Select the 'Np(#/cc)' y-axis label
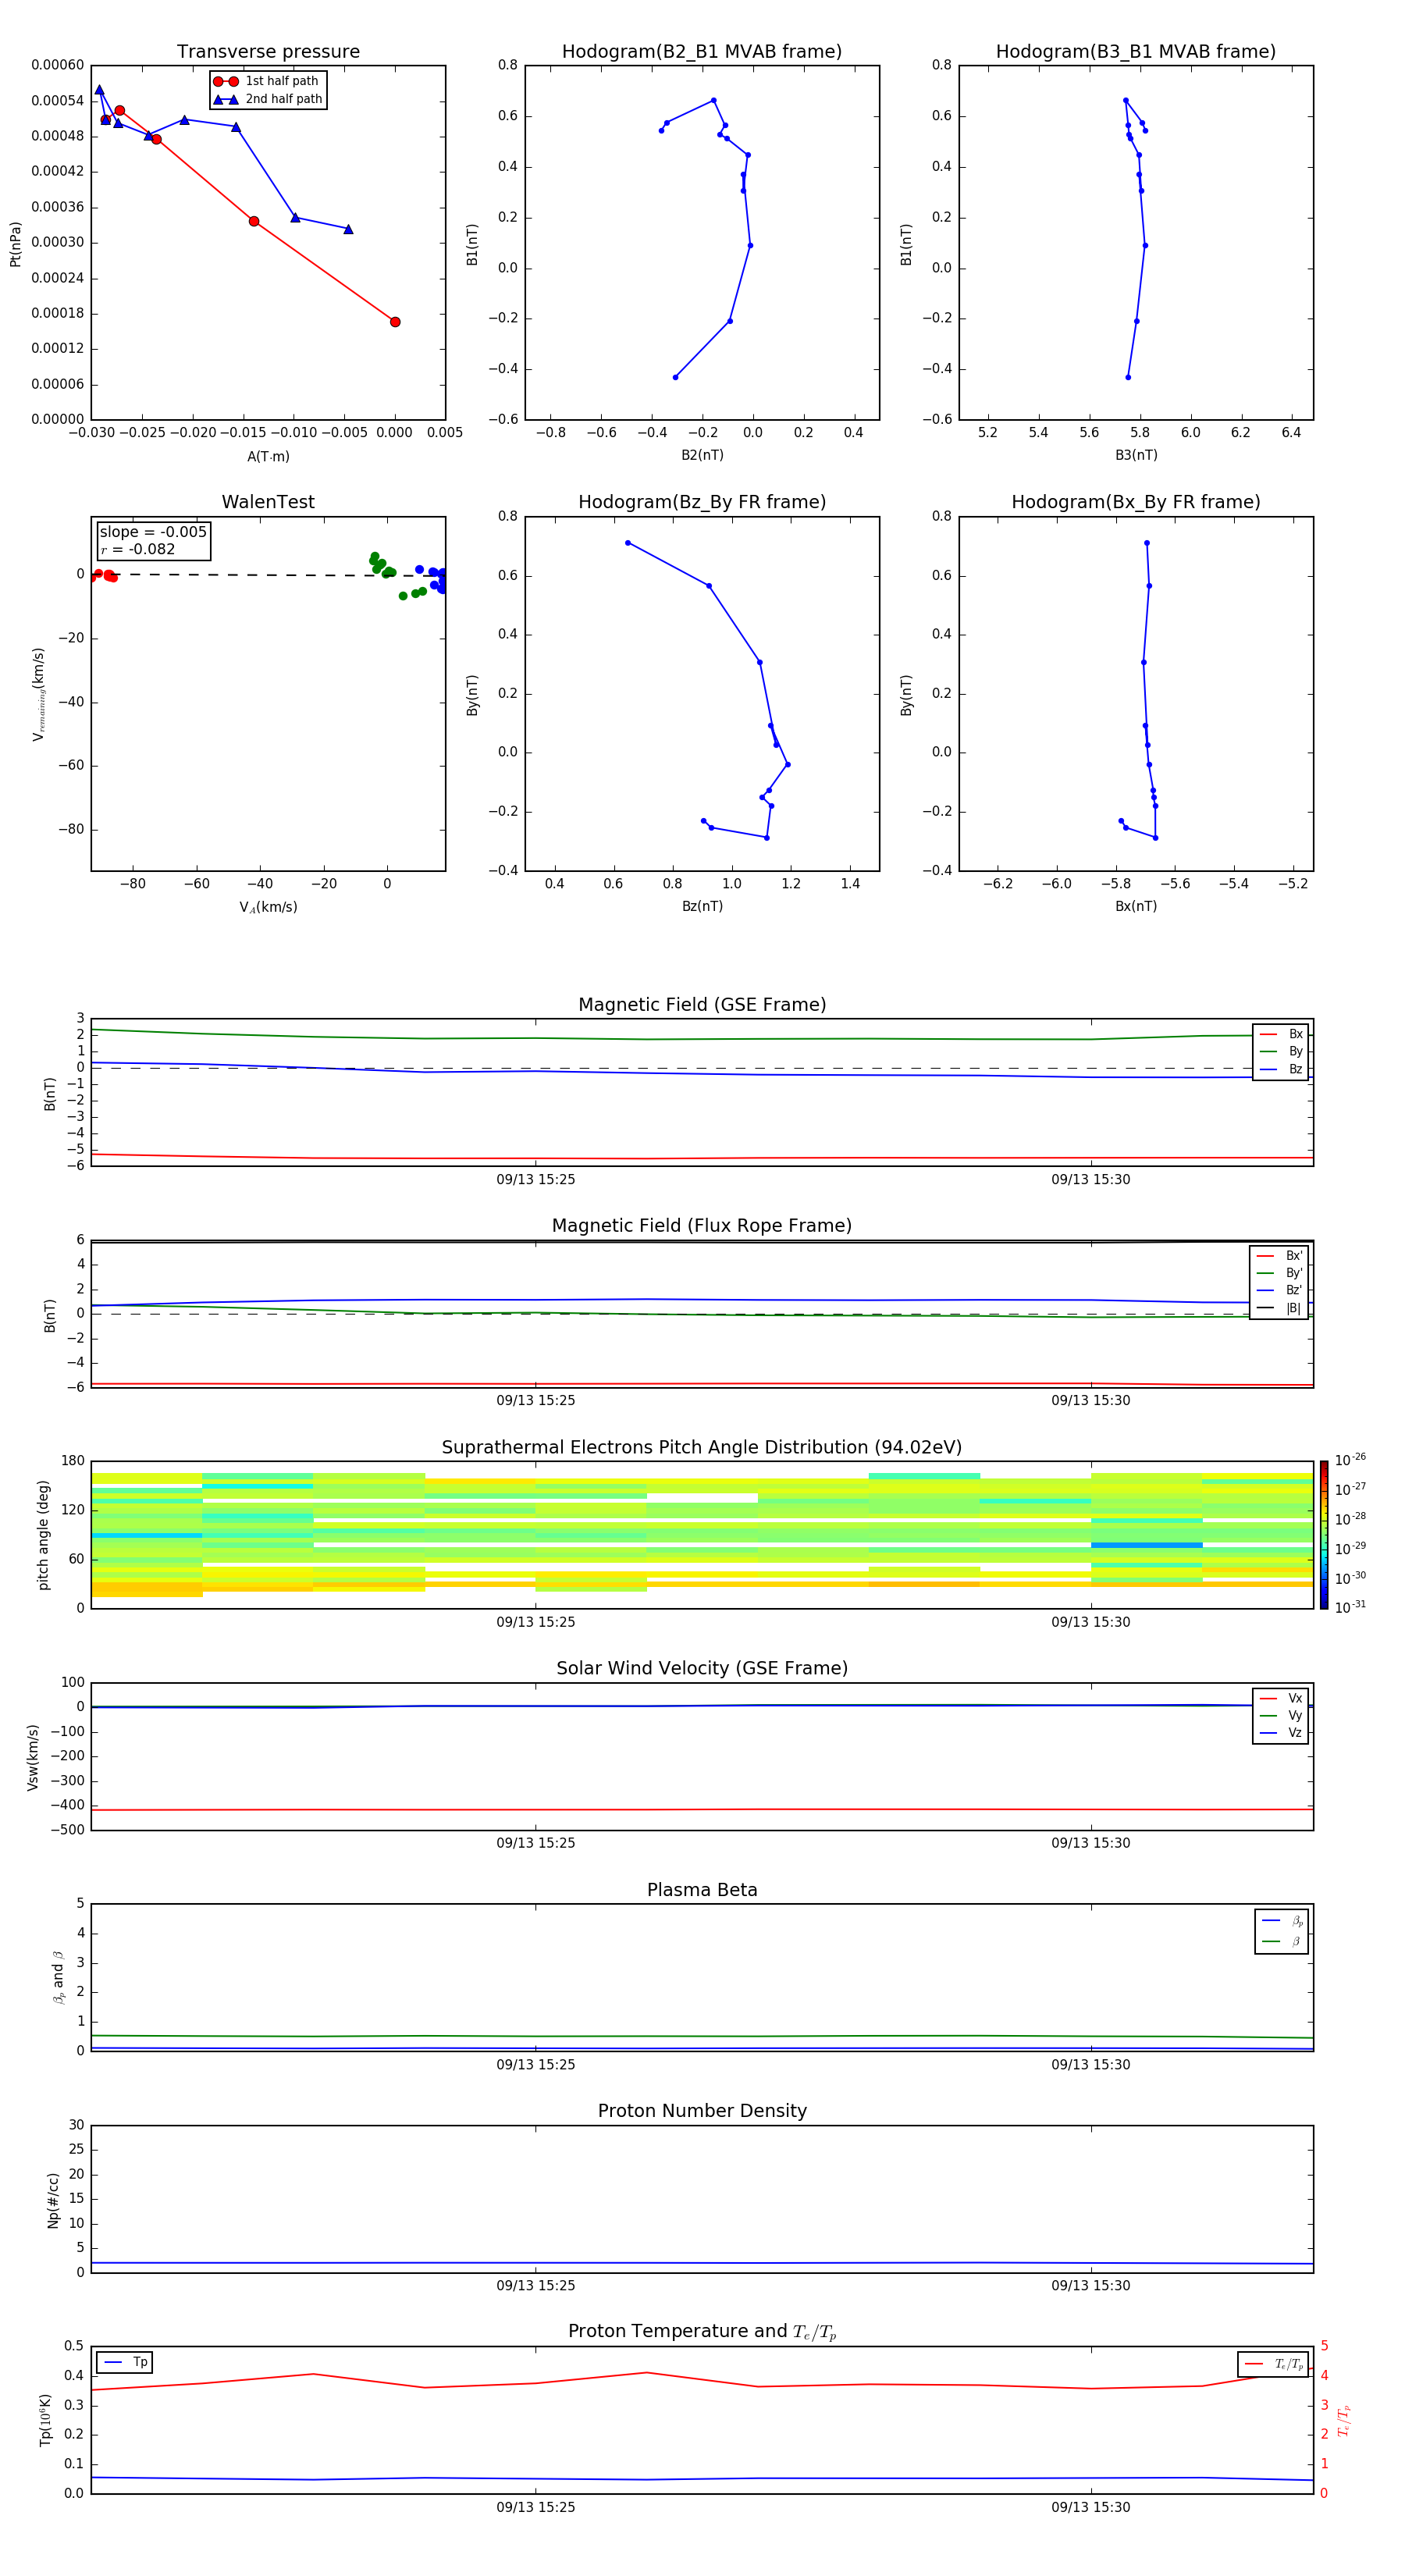 coord(53,2200)
